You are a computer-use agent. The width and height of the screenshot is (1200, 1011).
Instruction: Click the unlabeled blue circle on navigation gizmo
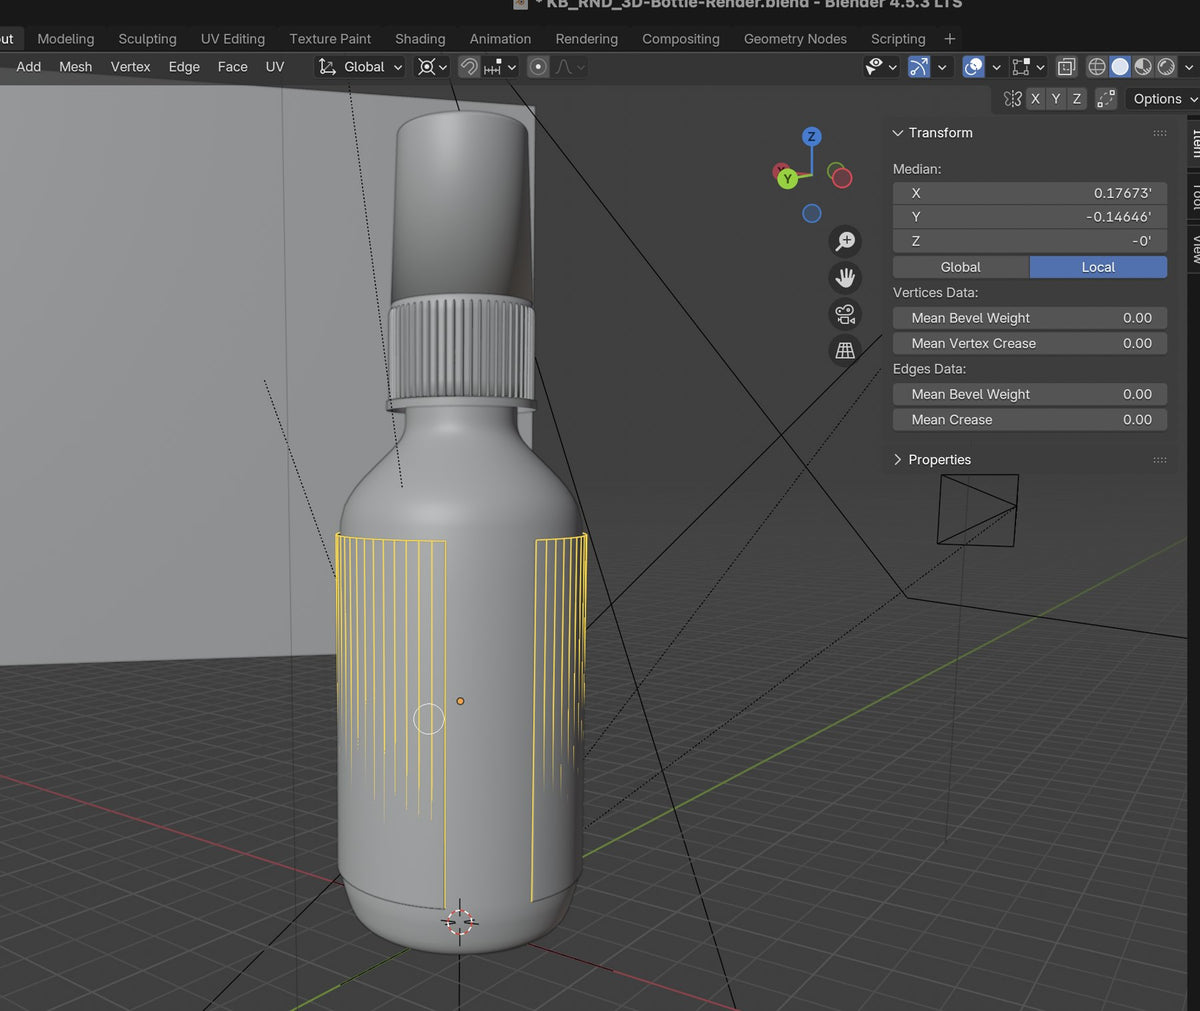point(812,213)
